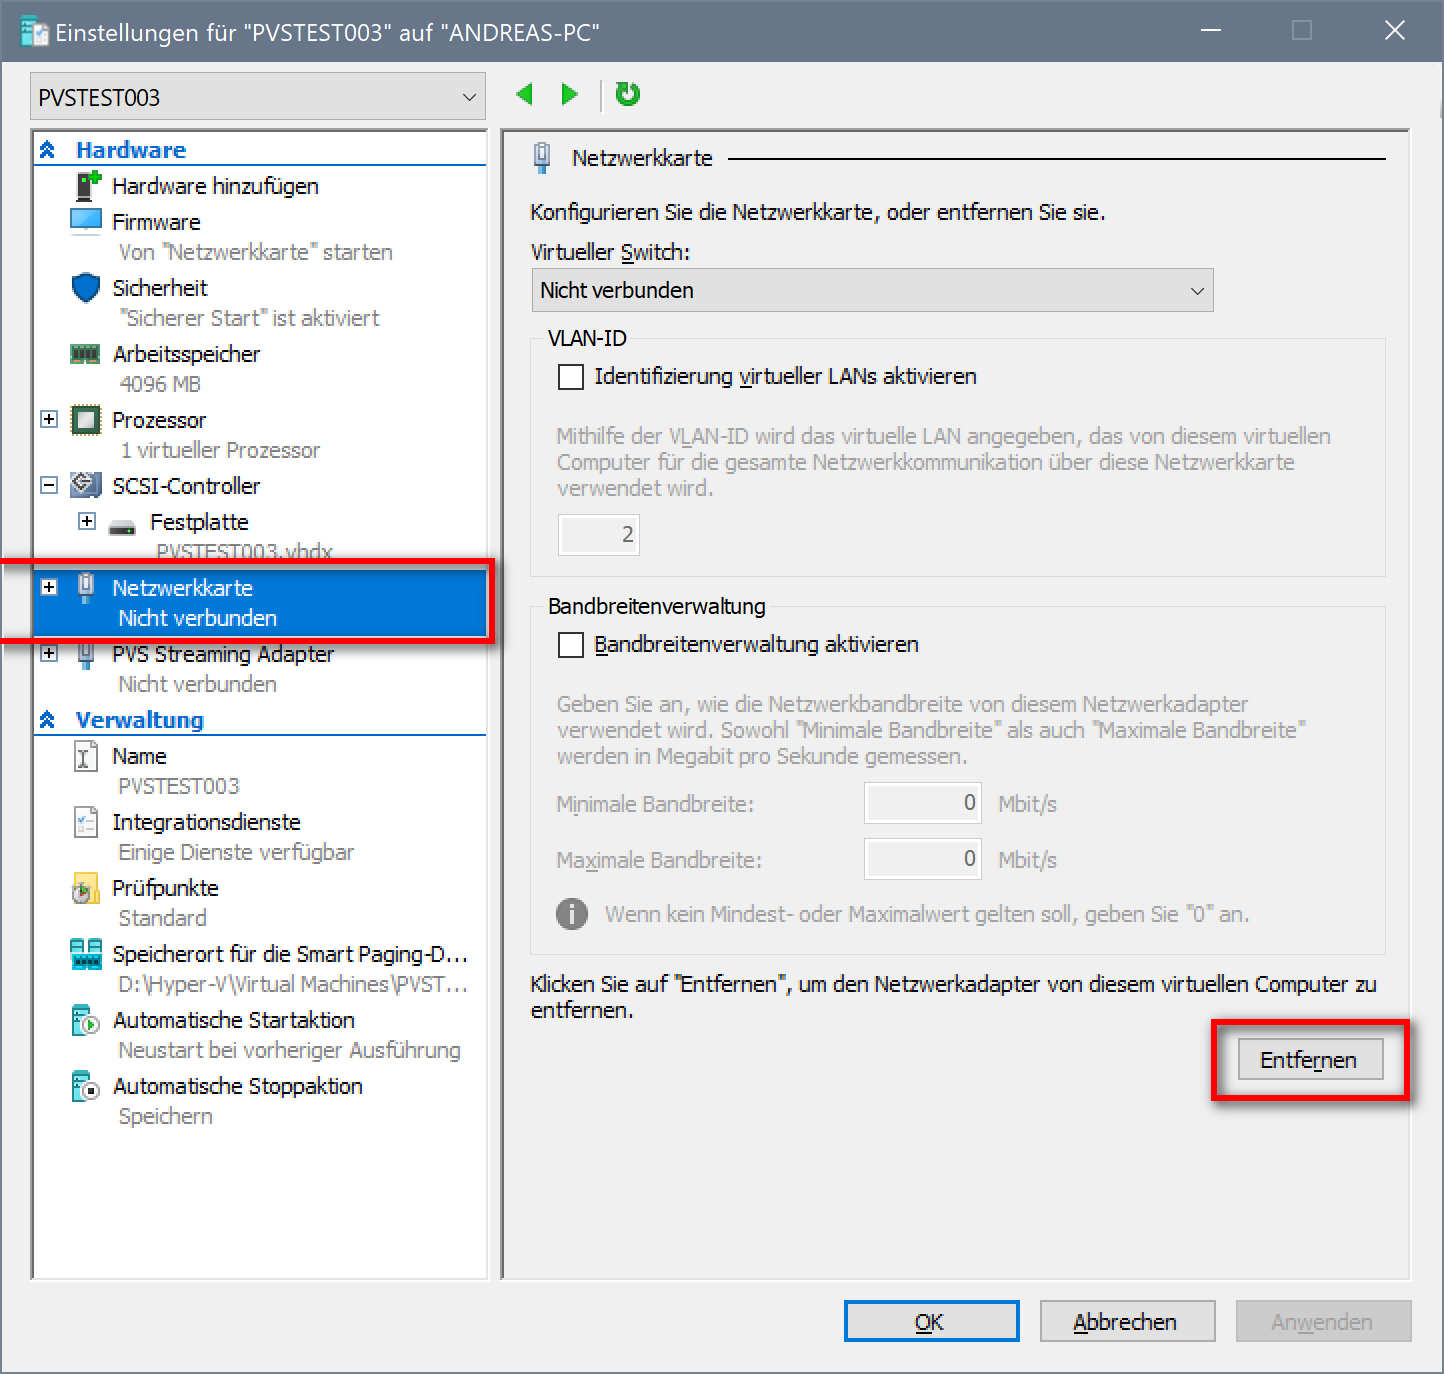Open Prüfpunkte settings icon
Viewport: 1444px width, 1374px height.
[86, 888]
